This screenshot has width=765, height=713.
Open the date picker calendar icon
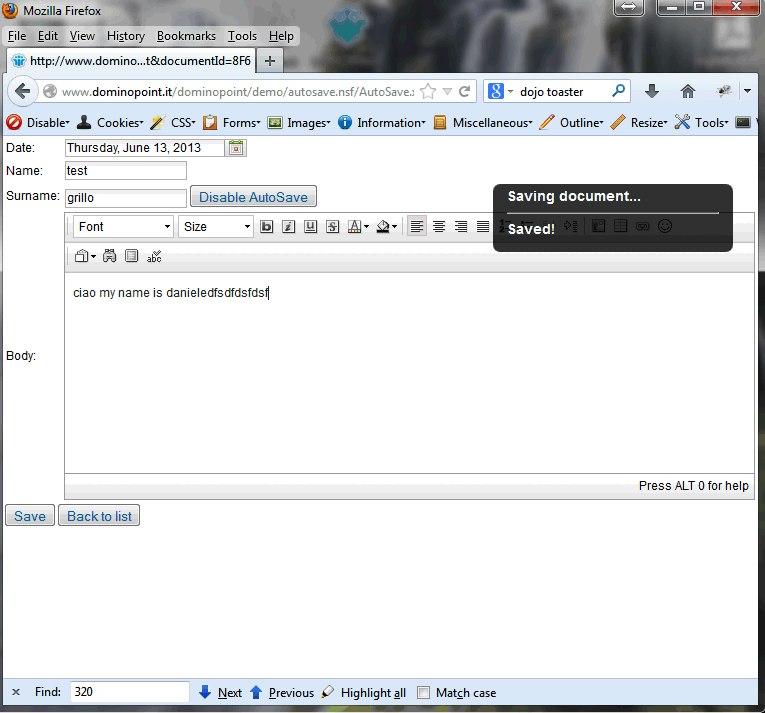tap(236, 148)
